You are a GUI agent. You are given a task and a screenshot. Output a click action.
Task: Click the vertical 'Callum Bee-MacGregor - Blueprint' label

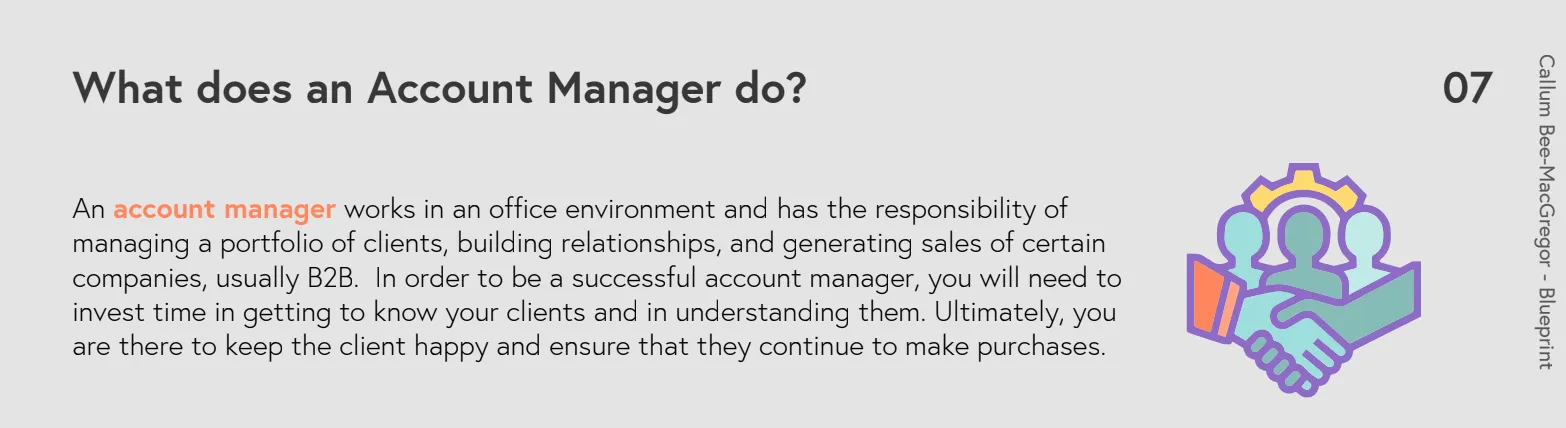click(1545, 213)
